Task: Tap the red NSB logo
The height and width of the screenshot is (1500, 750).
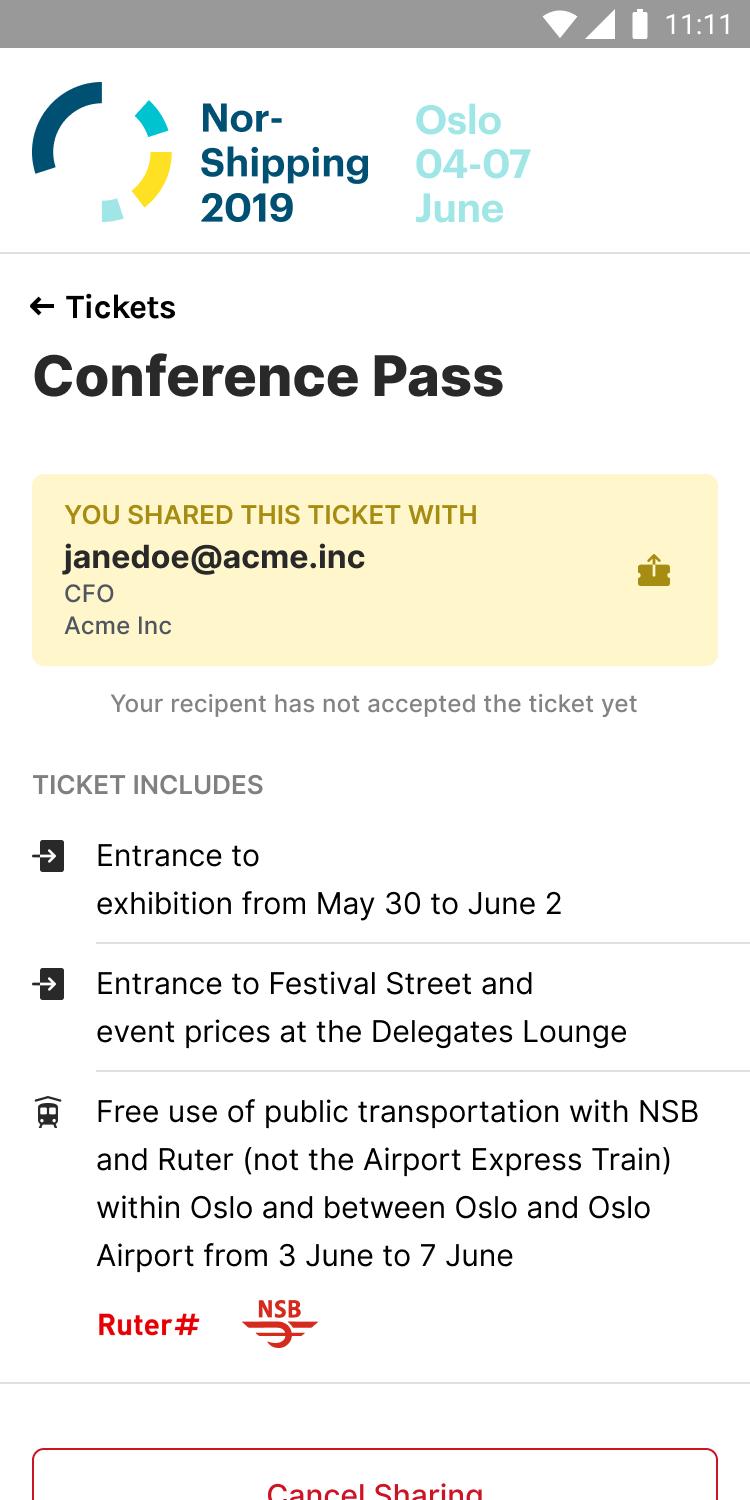Action: pos(279,1323)
